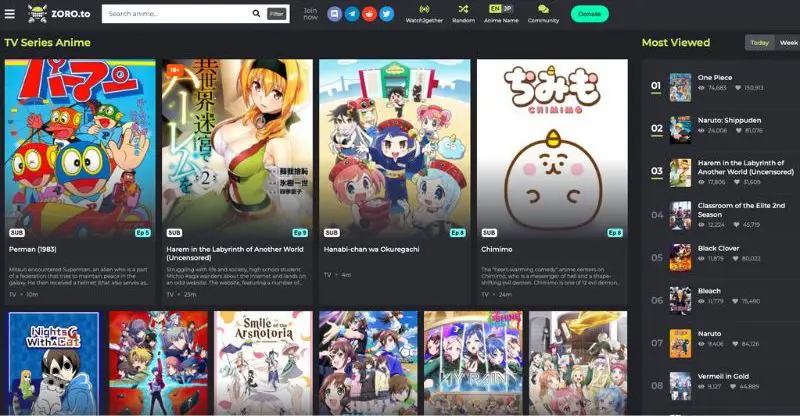Open Black Clover in Most Viewed
Image resolution: width=800 pixels, height=416 pixels.
(718, 248)
